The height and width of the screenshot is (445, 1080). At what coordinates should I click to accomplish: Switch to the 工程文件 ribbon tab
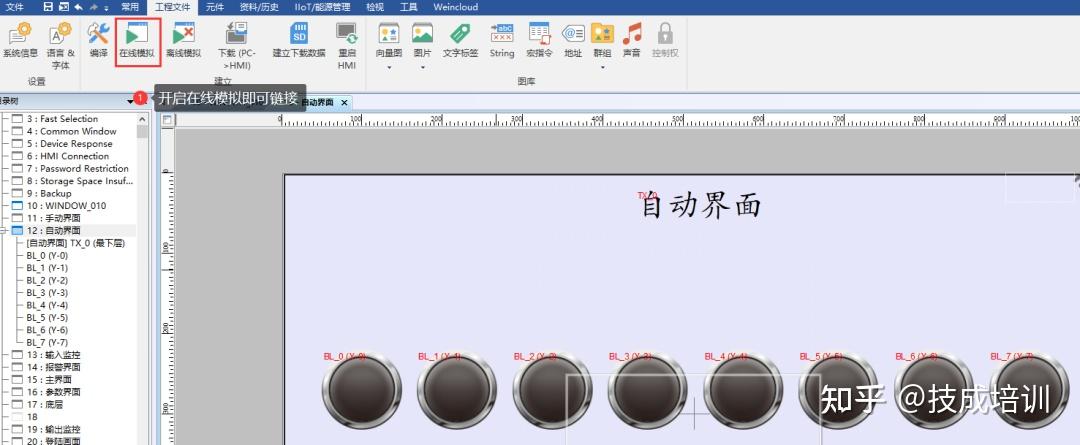click(172, 7)
